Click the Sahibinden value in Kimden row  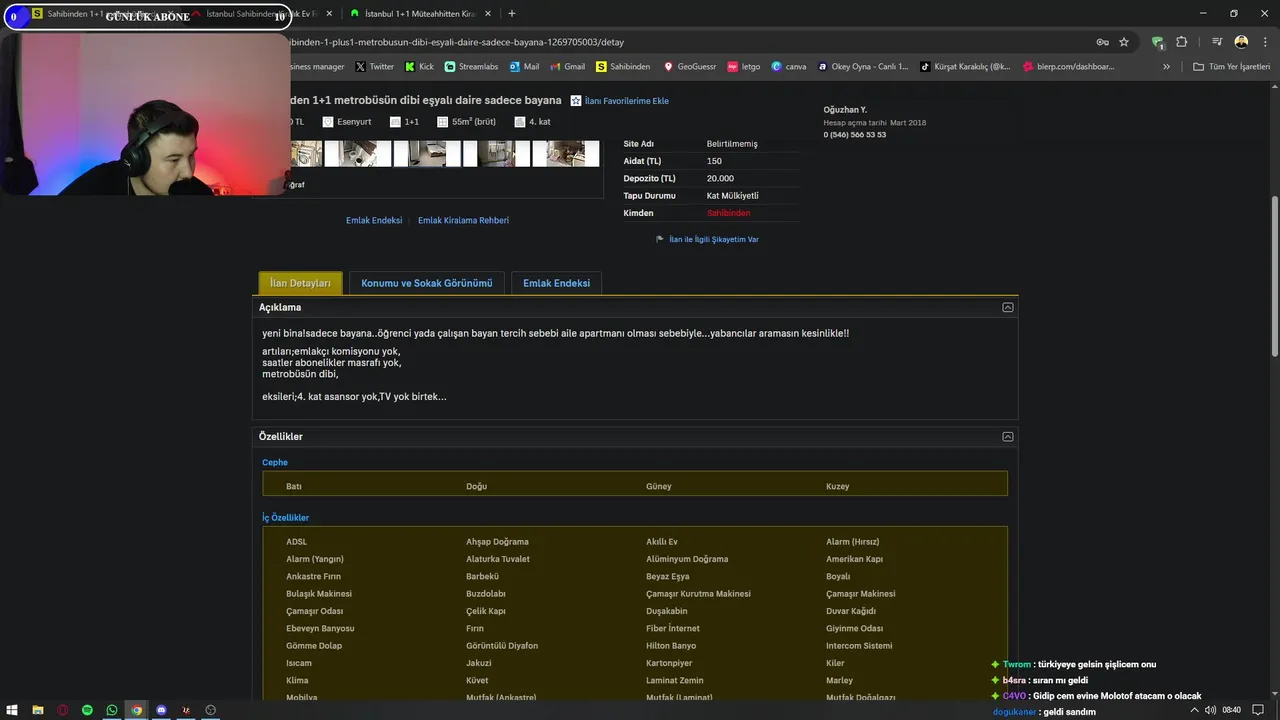[x=728, y=213]
